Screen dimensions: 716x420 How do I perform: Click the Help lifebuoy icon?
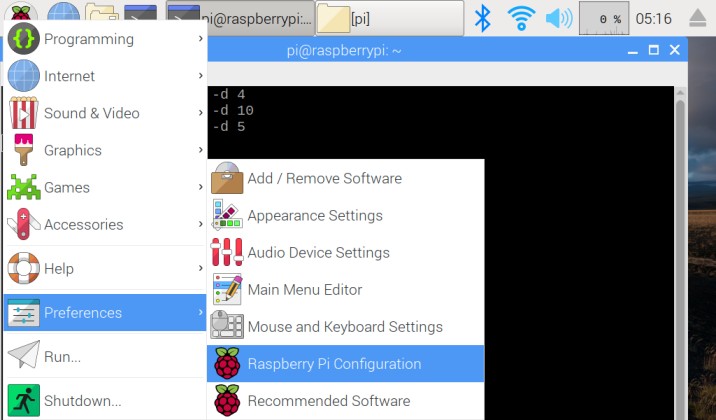[x=23, y=268]
